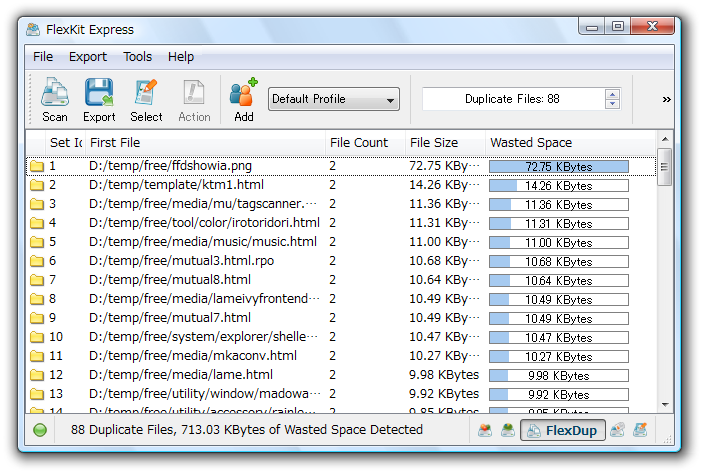Select the irotoridori.html file path
The image size is (701, 473).
pos(204,223)
